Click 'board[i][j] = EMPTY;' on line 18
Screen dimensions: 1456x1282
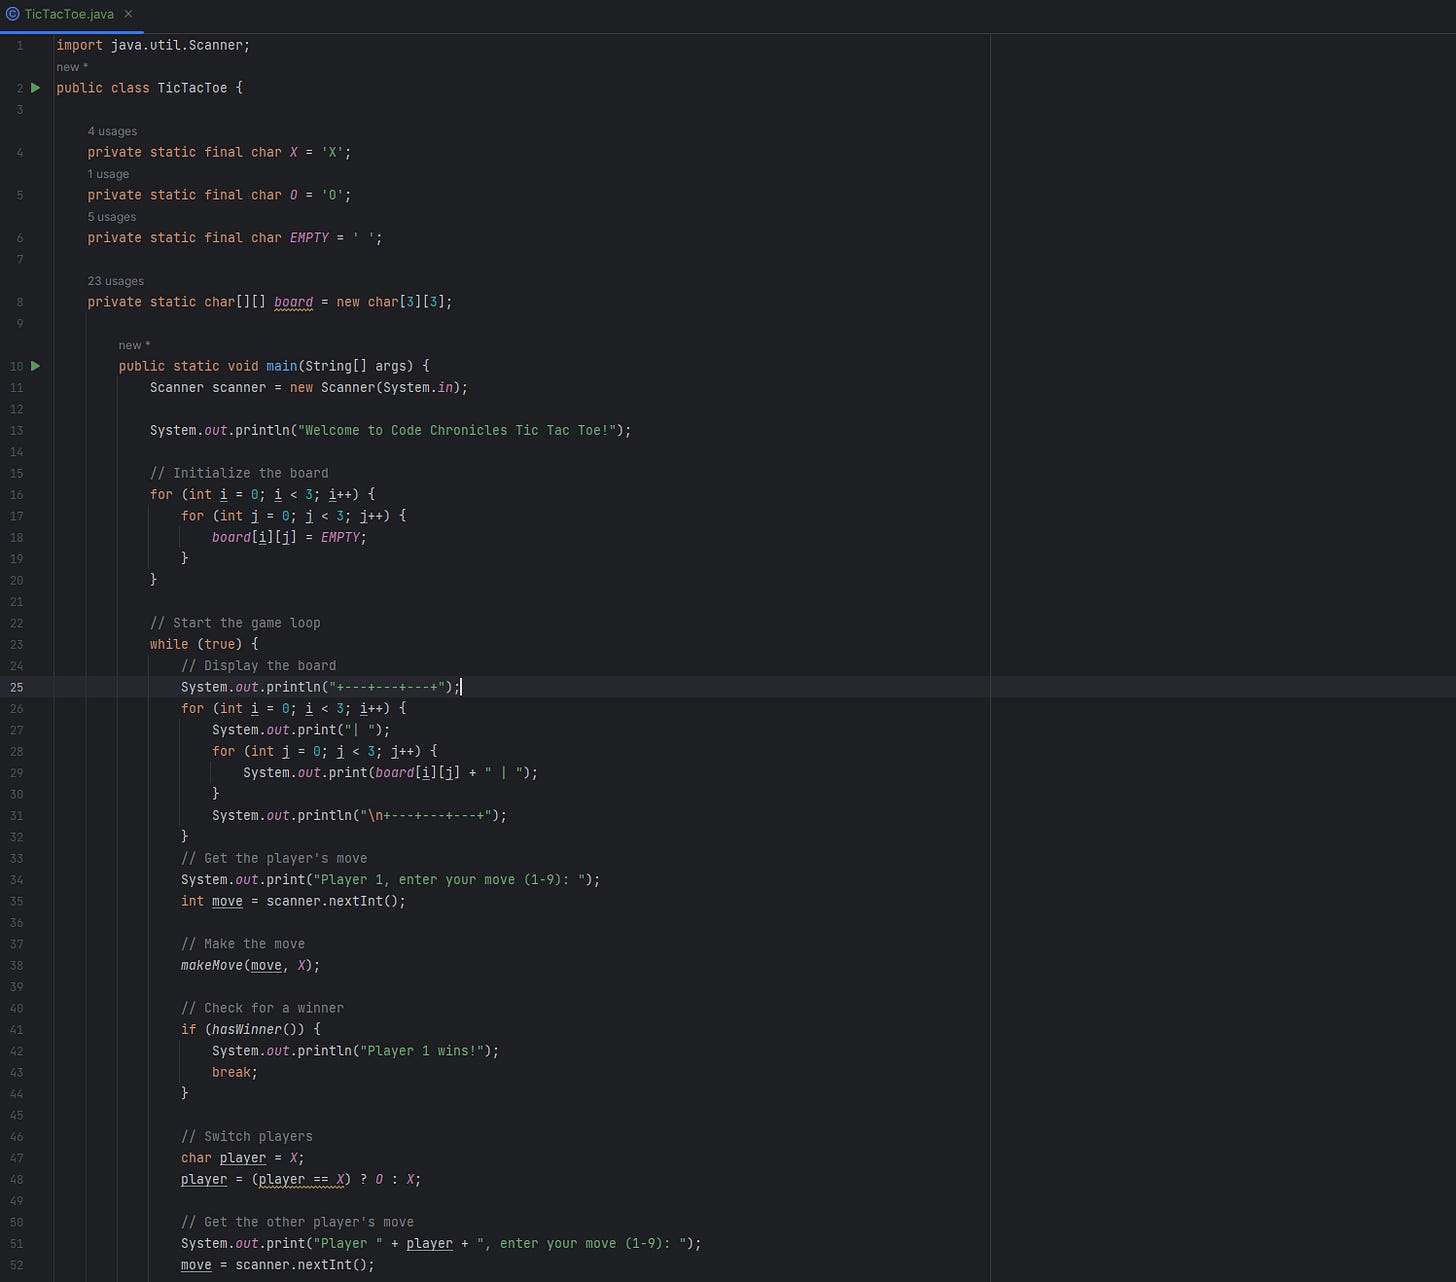tap(290, 537)
